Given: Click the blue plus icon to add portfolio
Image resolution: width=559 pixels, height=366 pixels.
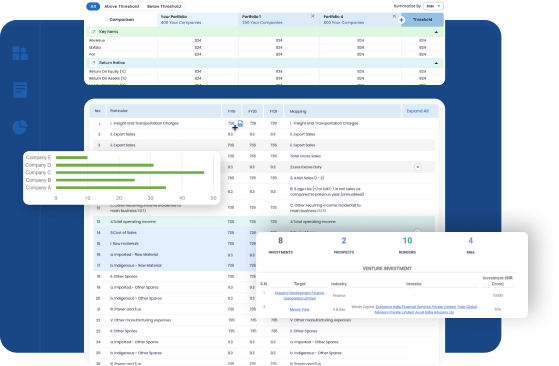Looking at the screenshot, I should click(x=401, y=20).
